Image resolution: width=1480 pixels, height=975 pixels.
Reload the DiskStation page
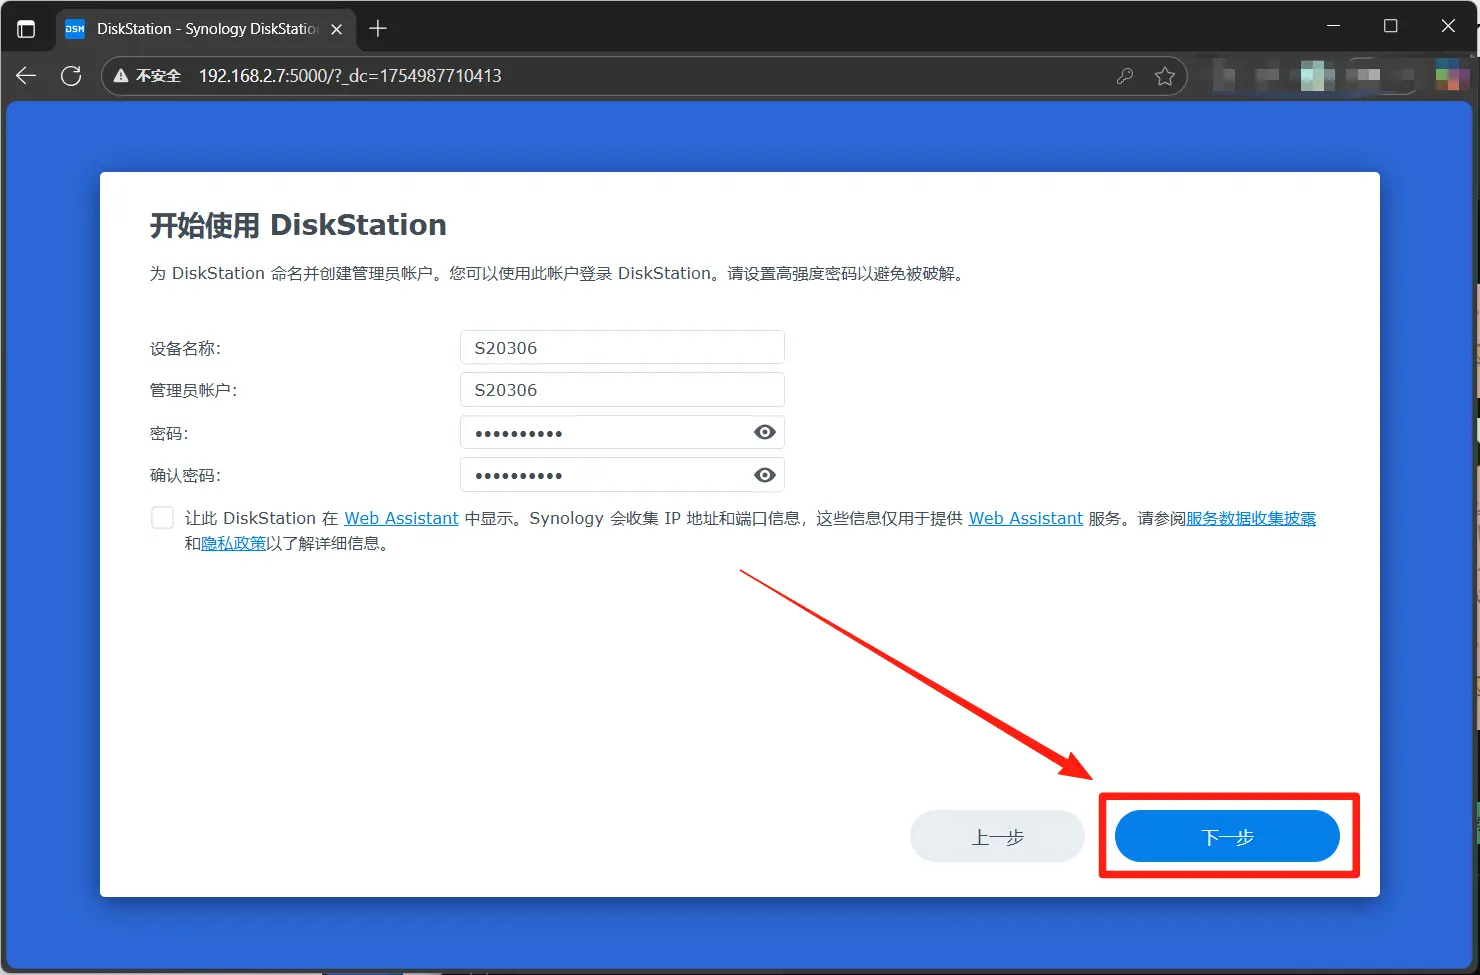tap(71, 76)
